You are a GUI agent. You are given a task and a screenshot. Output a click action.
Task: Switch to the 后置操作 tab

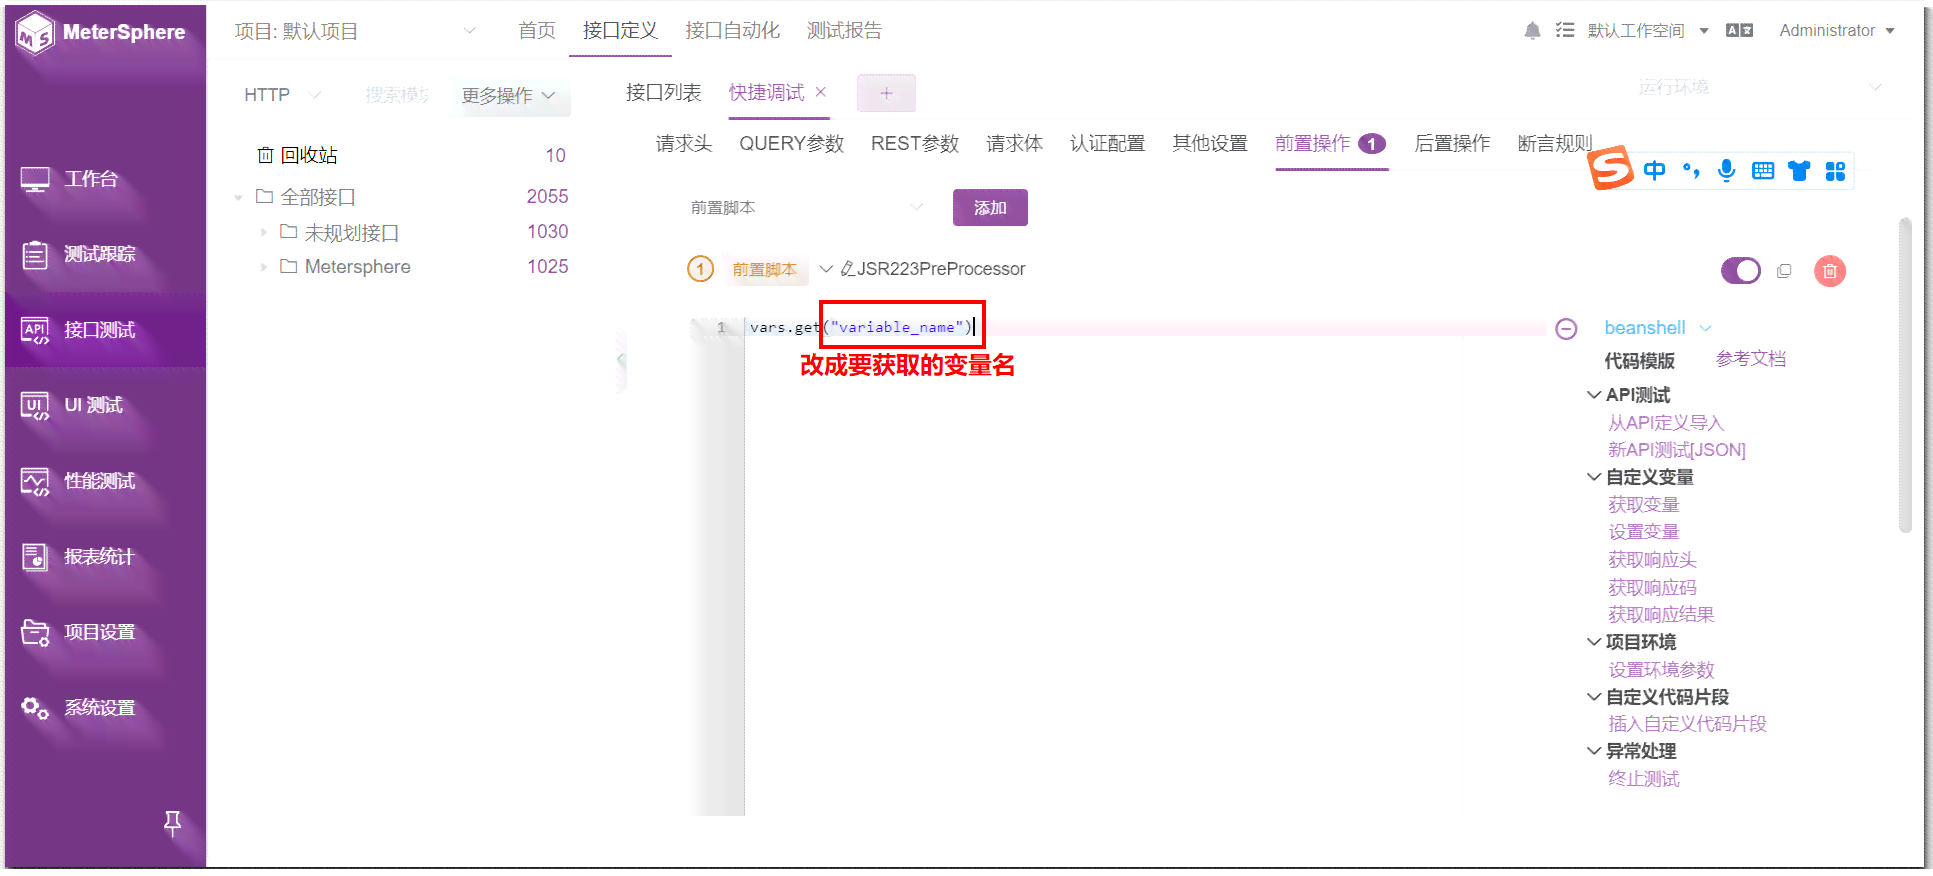[1452, 144]
